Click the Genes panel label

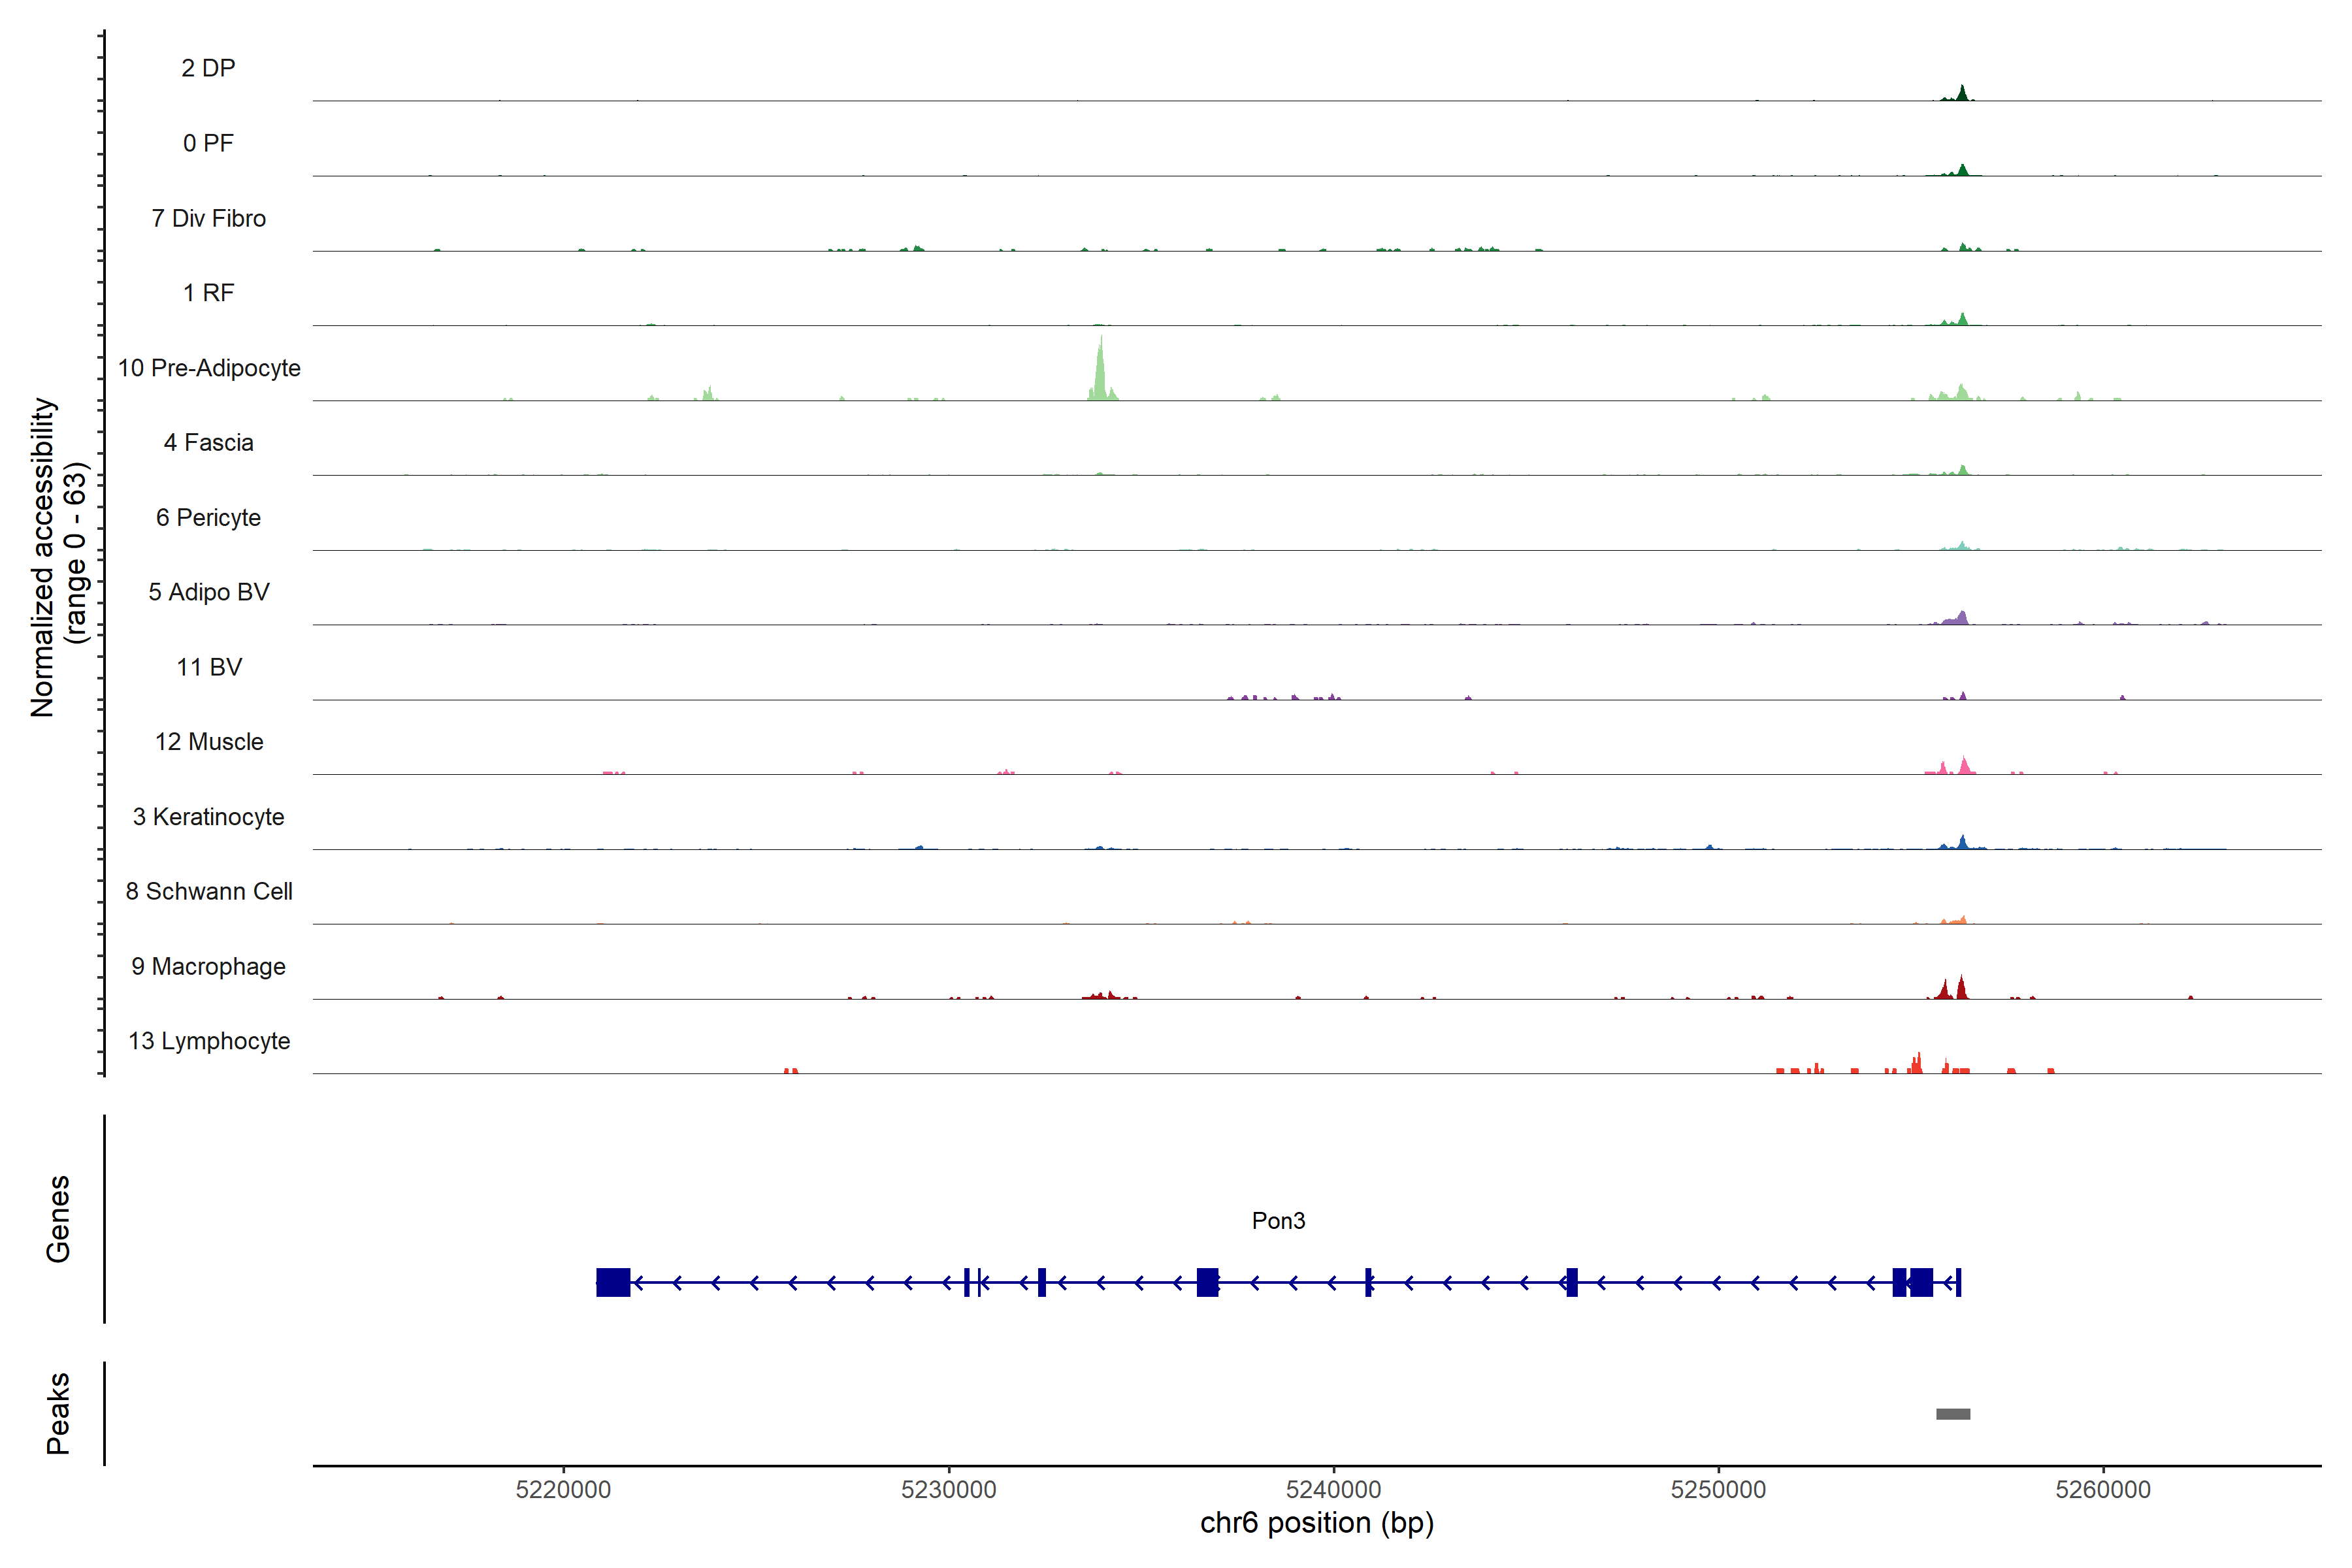pyautogui.click(x=58, y=1218)
